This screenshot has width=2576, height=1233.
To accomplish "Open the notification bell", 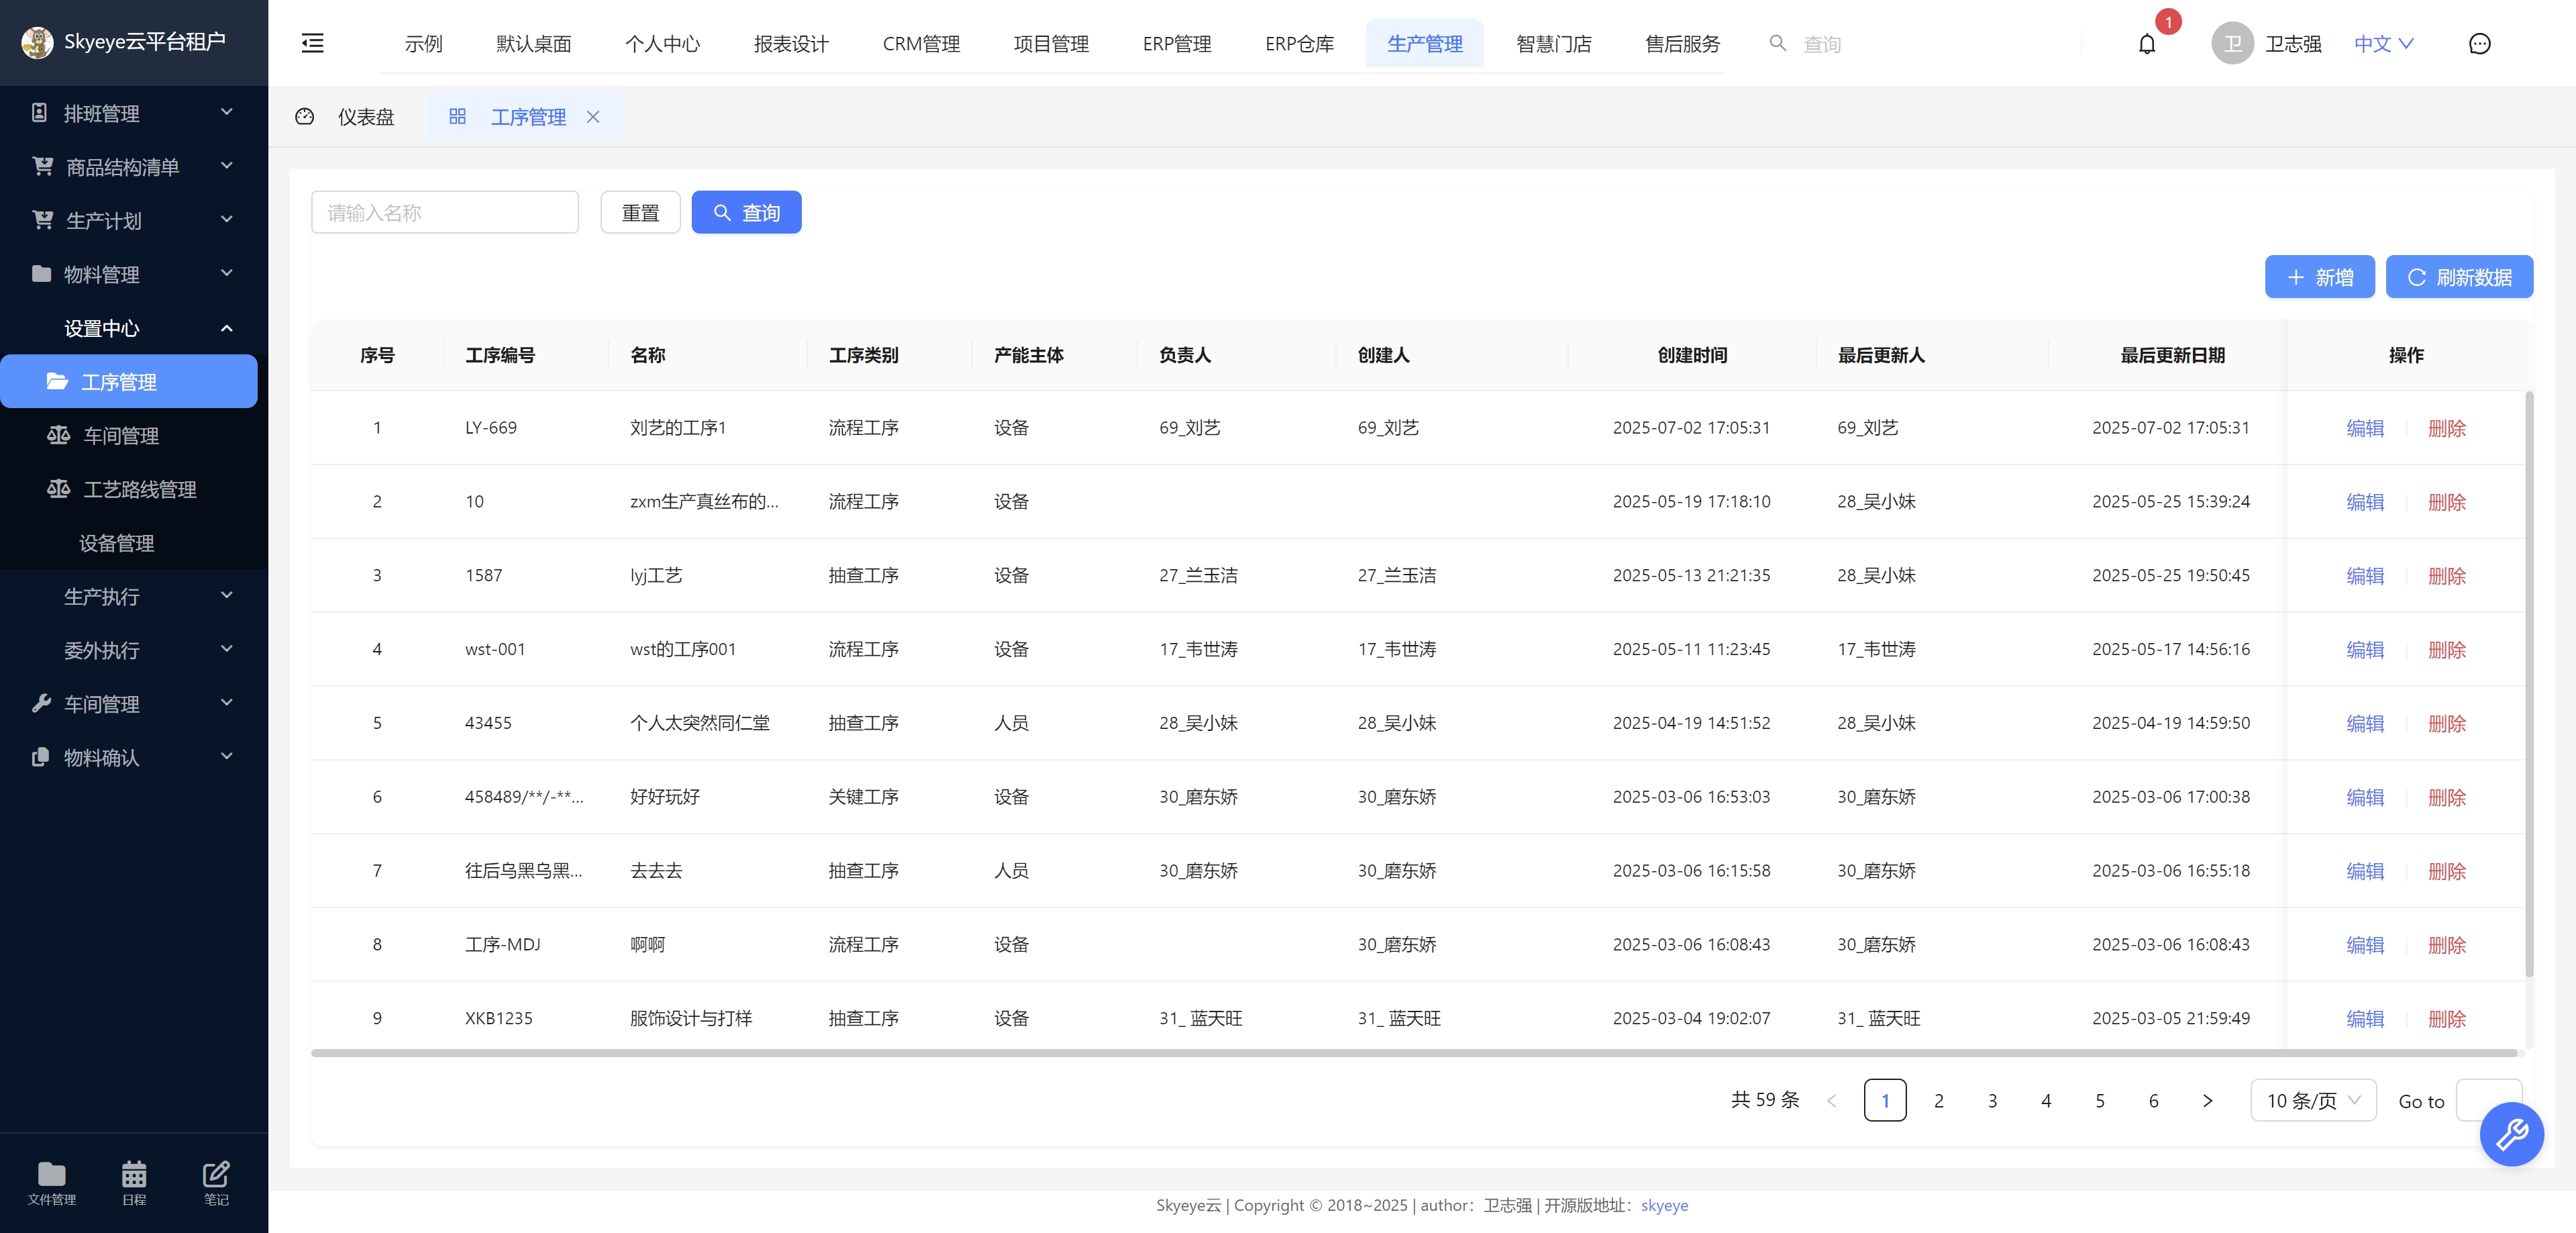I will tap(2147, 44).
